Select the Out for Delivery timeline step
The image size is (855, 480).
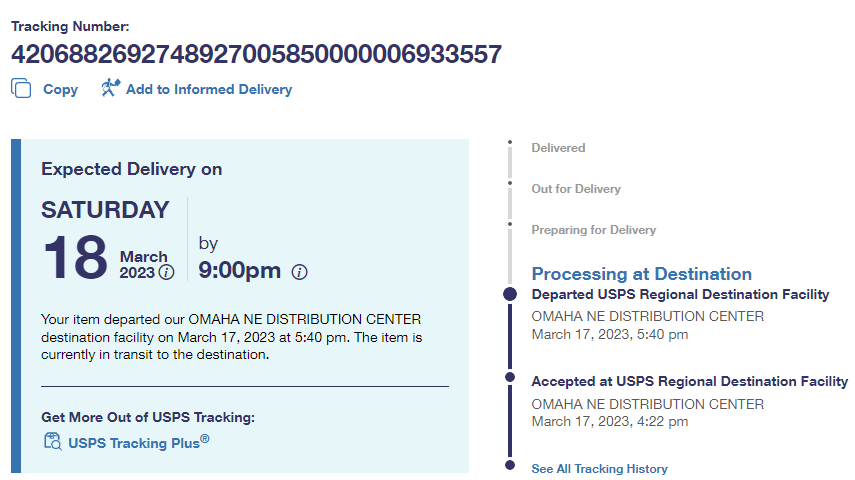click(576, 189)
